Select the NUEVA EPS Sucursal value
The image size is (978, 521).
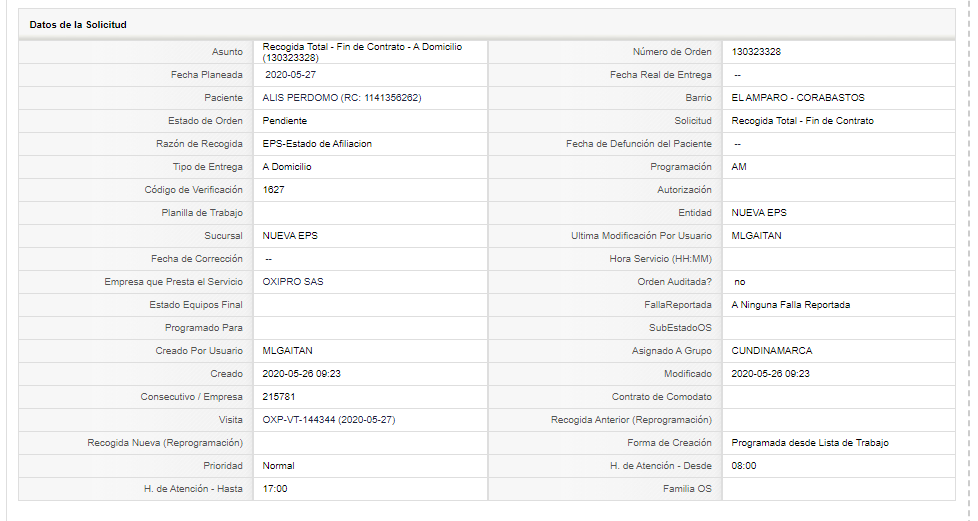(x=290, y=236)
